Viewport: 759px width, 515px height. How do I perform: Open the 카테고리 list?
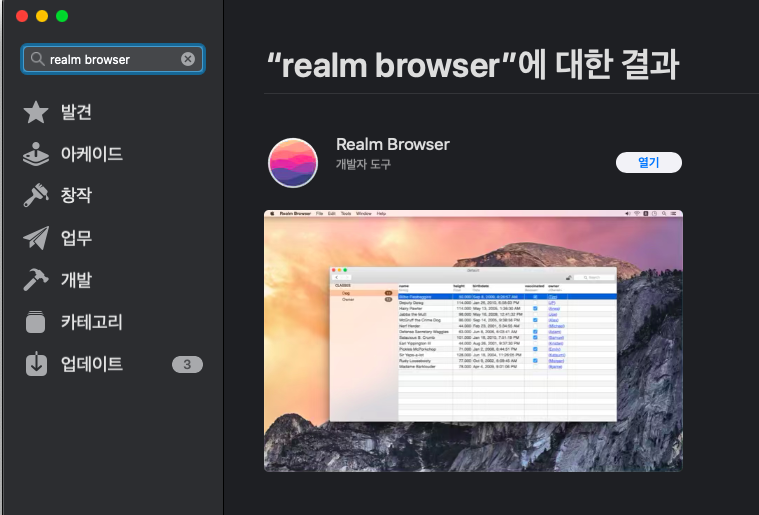[x=91, y=322]
